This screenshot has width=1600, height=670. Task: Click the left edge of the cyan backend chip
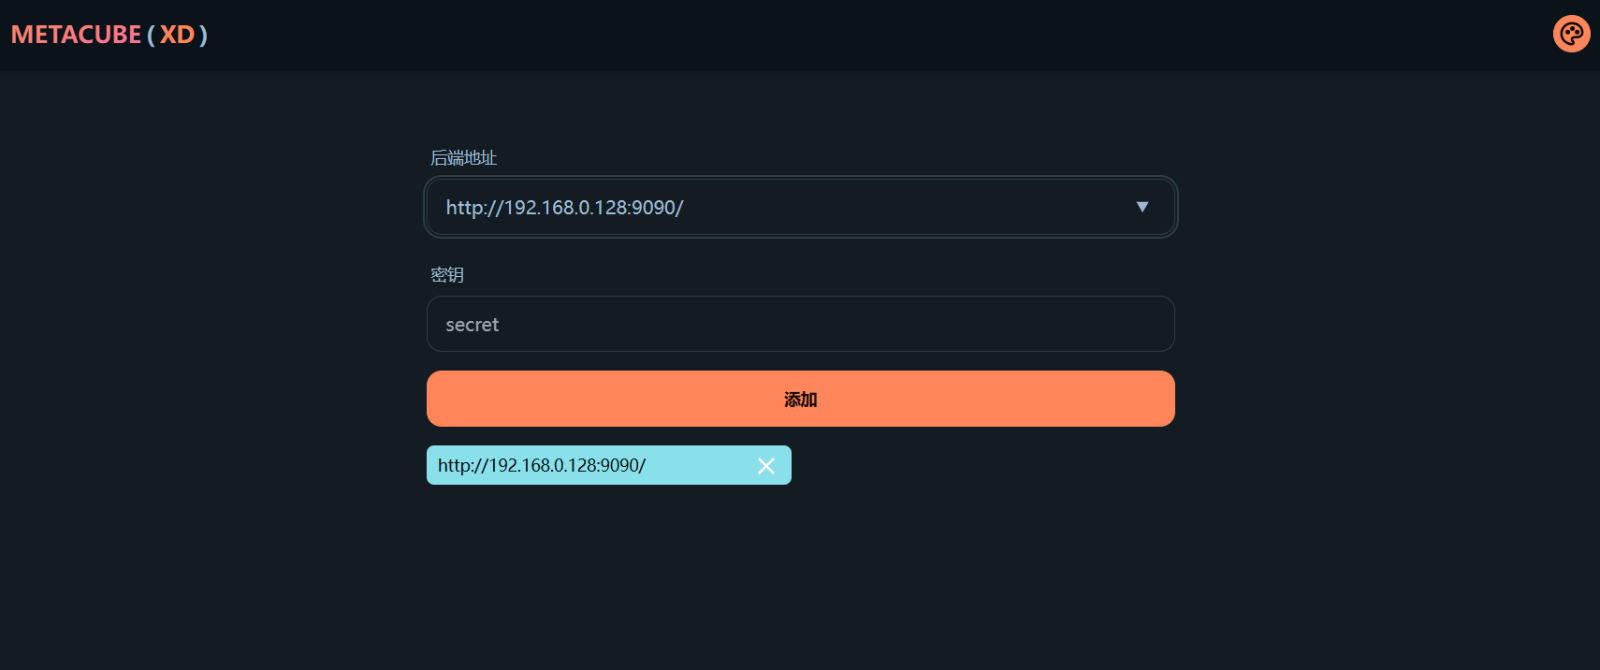click(432, 466)
